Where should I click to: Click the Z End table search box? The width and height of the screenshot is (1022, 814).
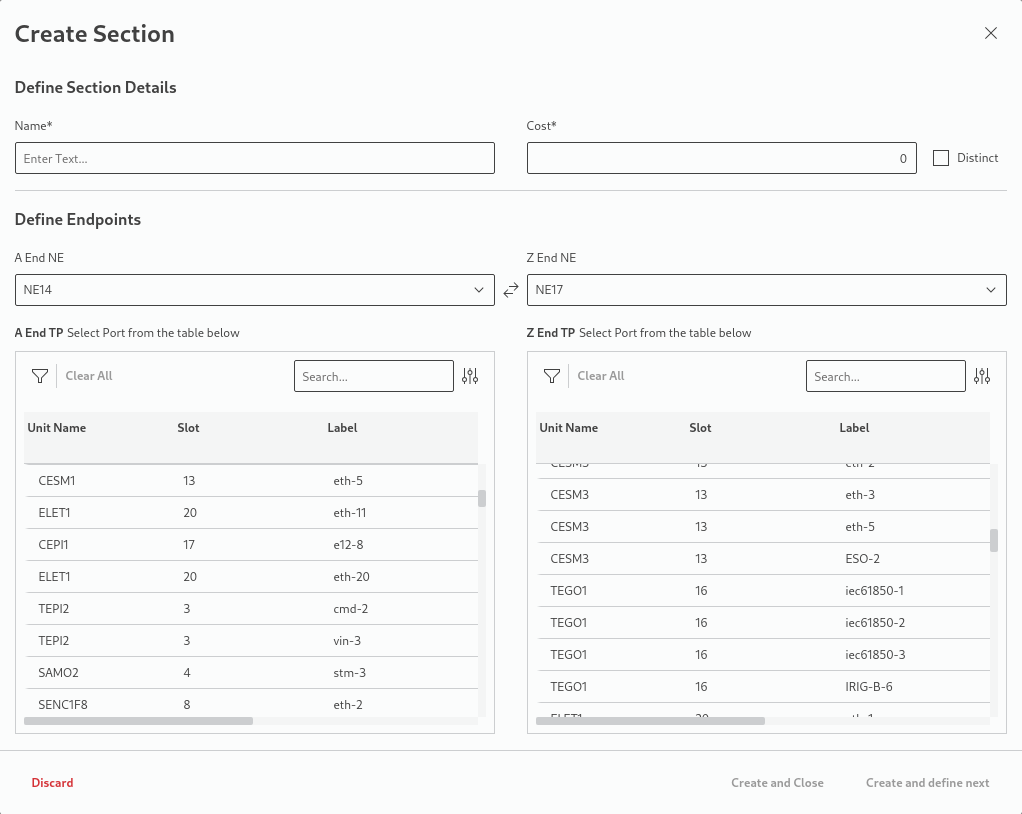tap(885, 377)
